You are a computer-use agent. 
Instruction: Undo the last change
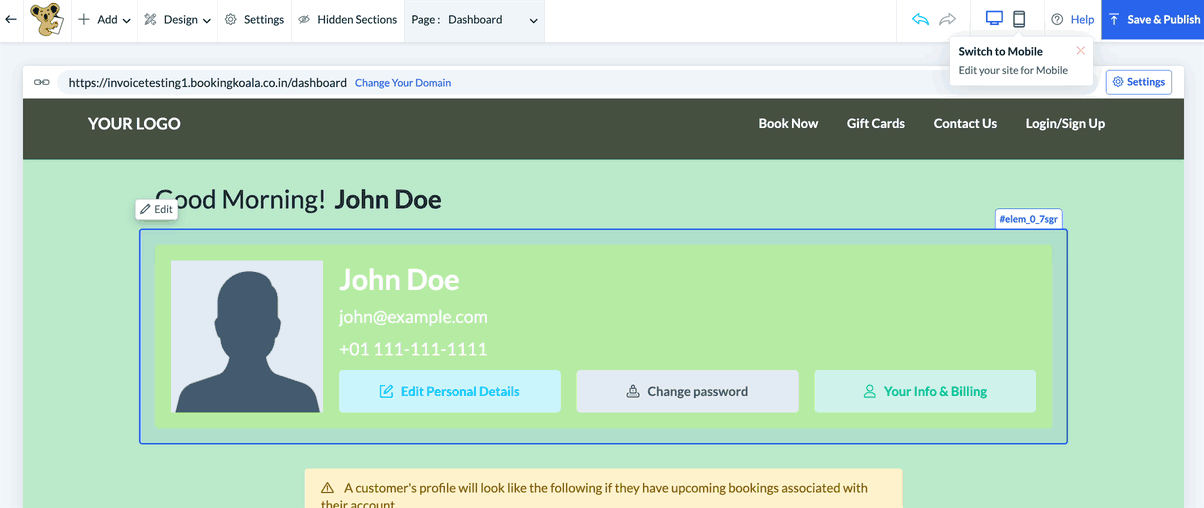[x=920, y=20]
